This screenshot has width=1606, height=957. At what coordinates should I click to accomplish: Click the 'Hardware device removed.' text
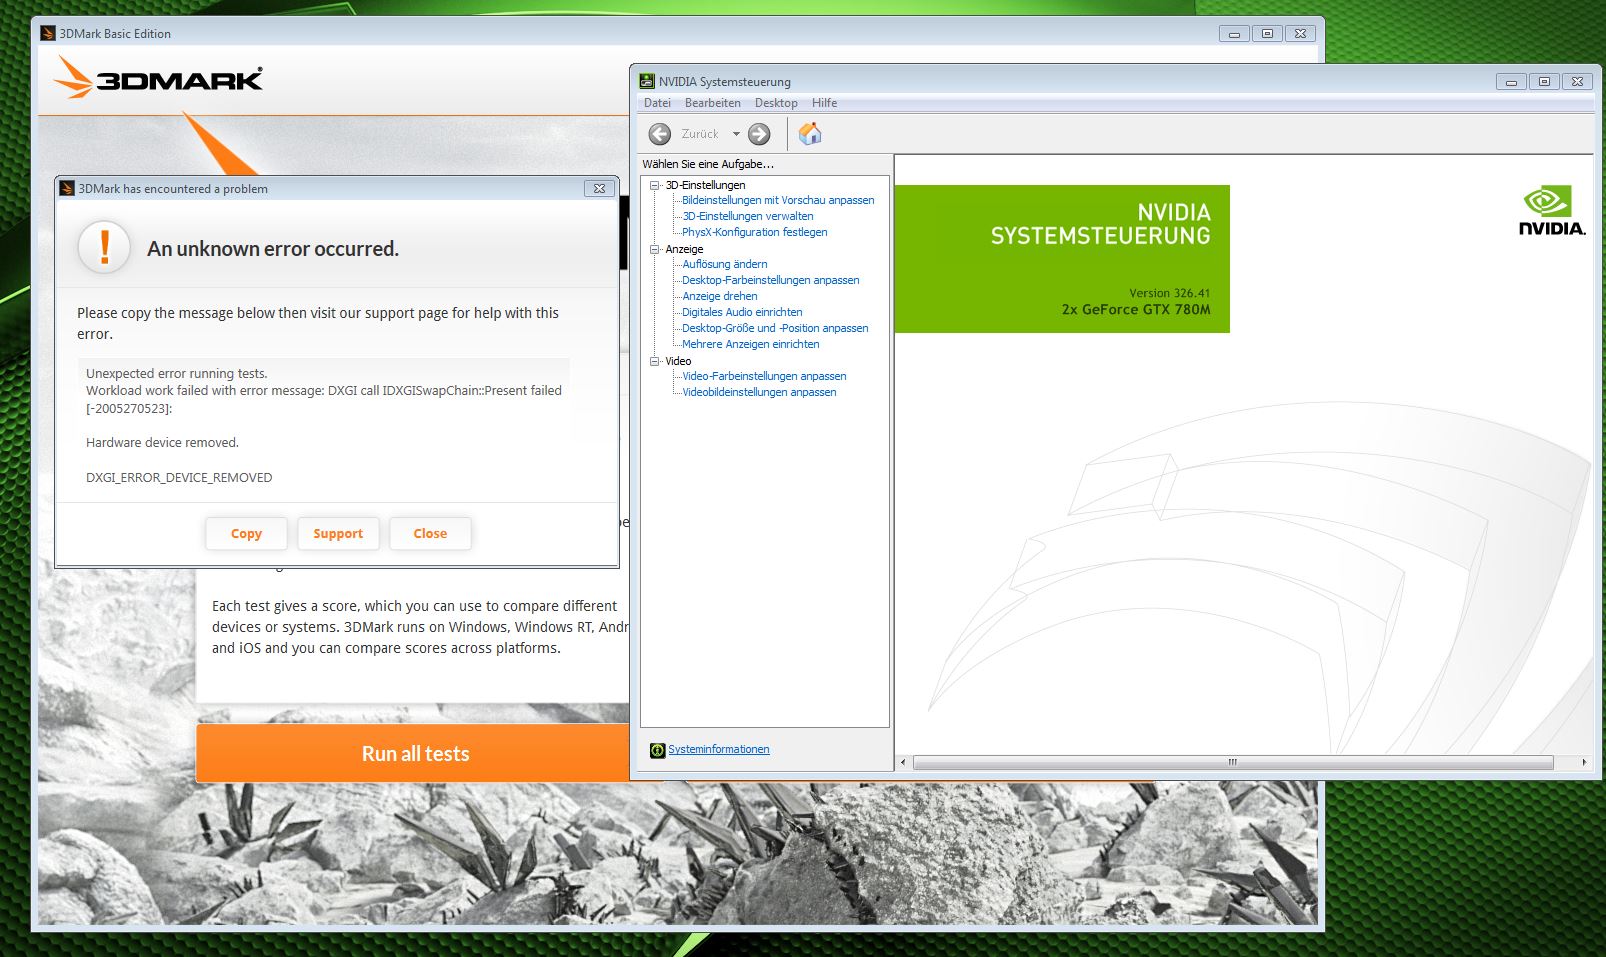(162, 442)
